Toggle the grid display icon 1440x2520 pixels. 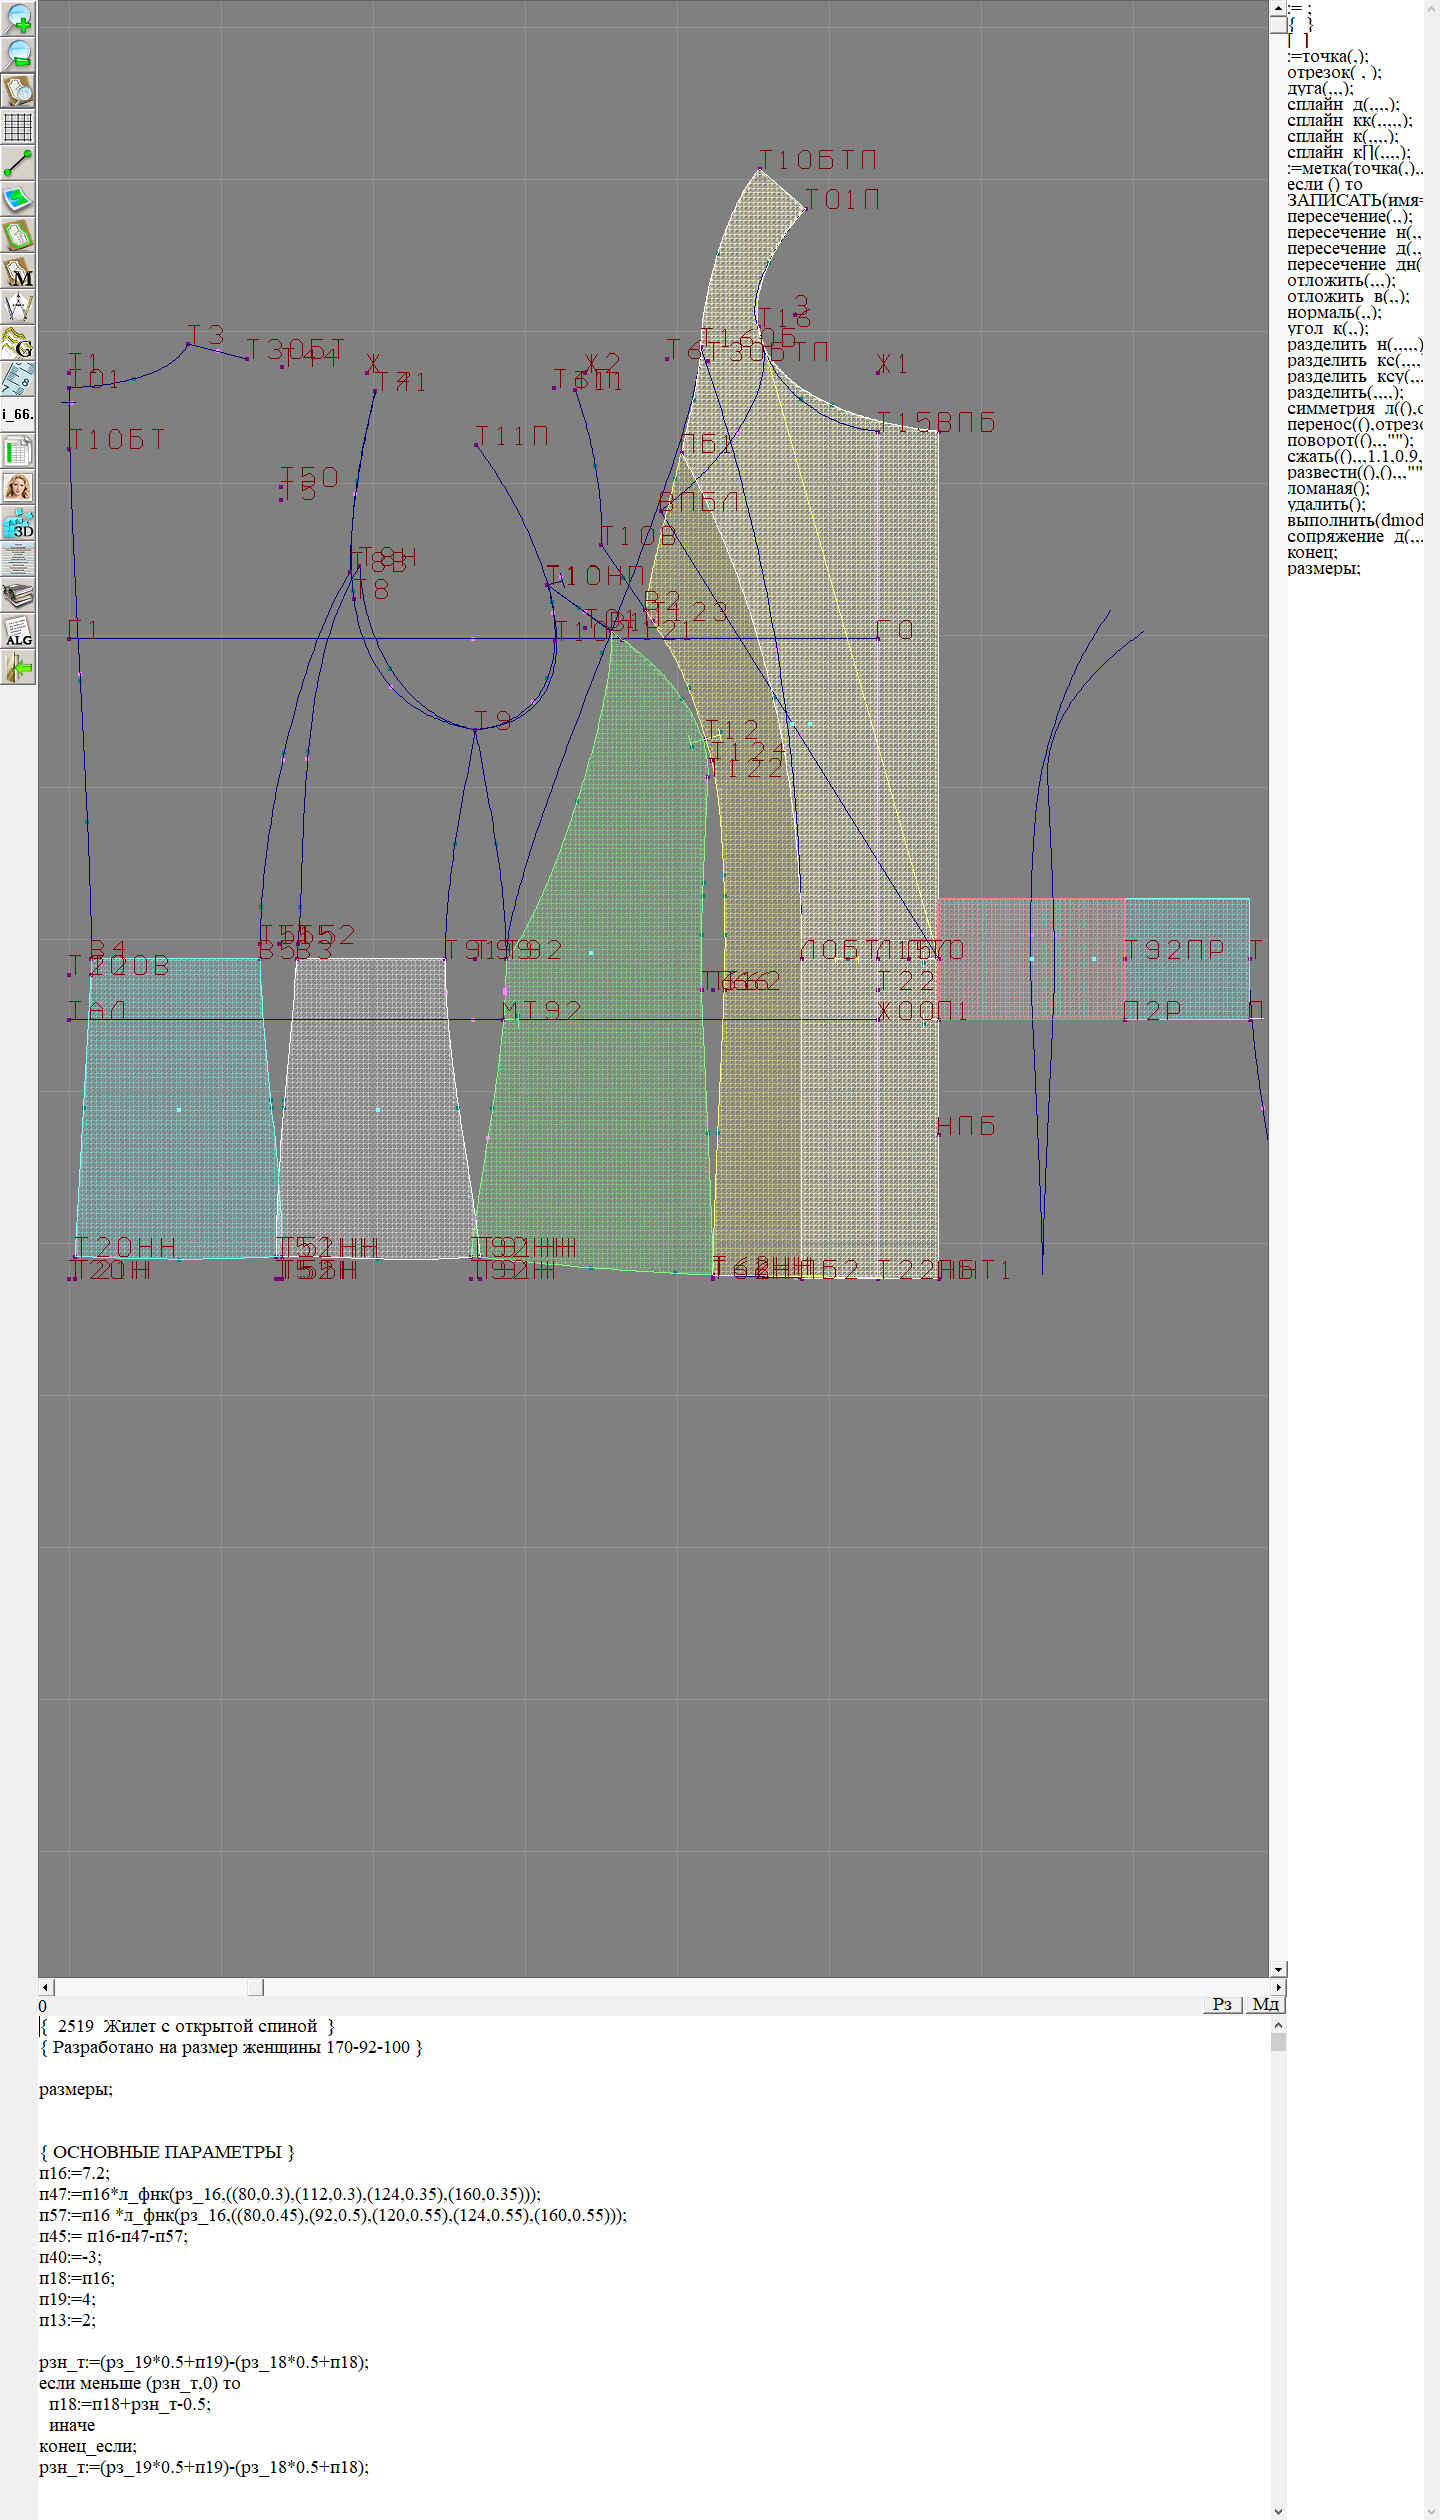click(x=18, y=127)
